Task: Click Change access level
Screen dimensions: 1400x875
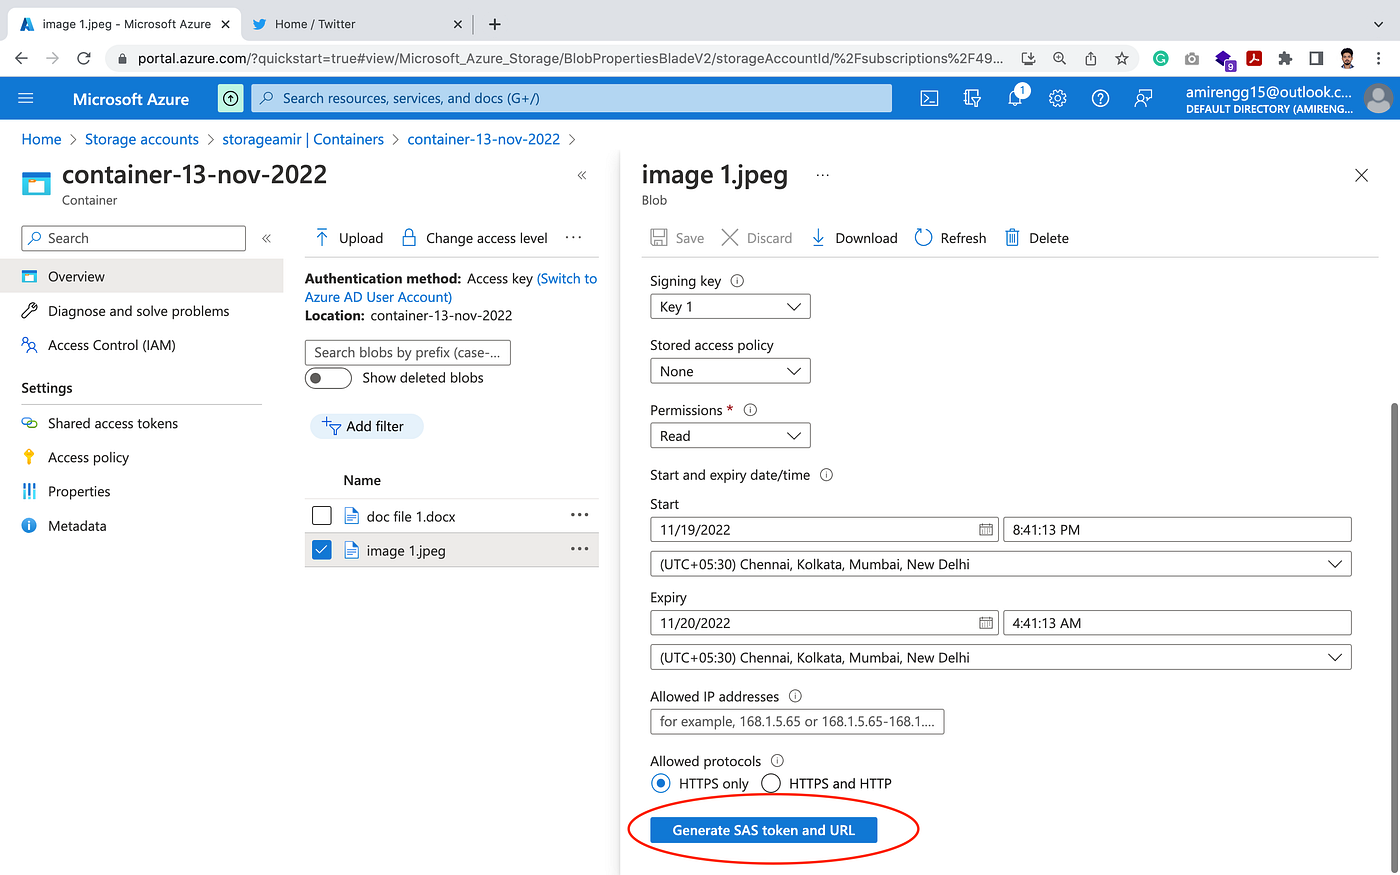Action: pos(475,238)
